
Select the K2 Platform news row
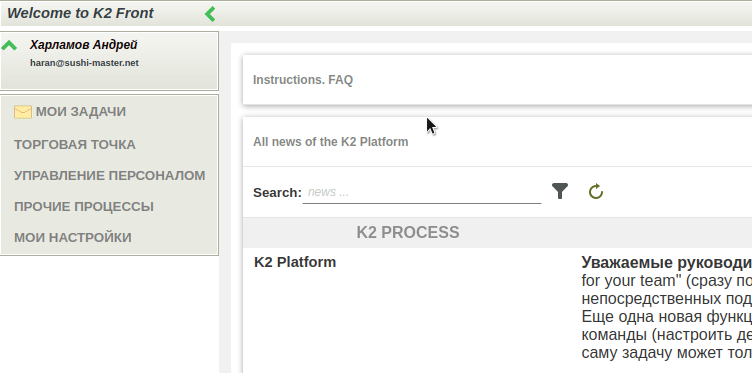click(295, 262)
